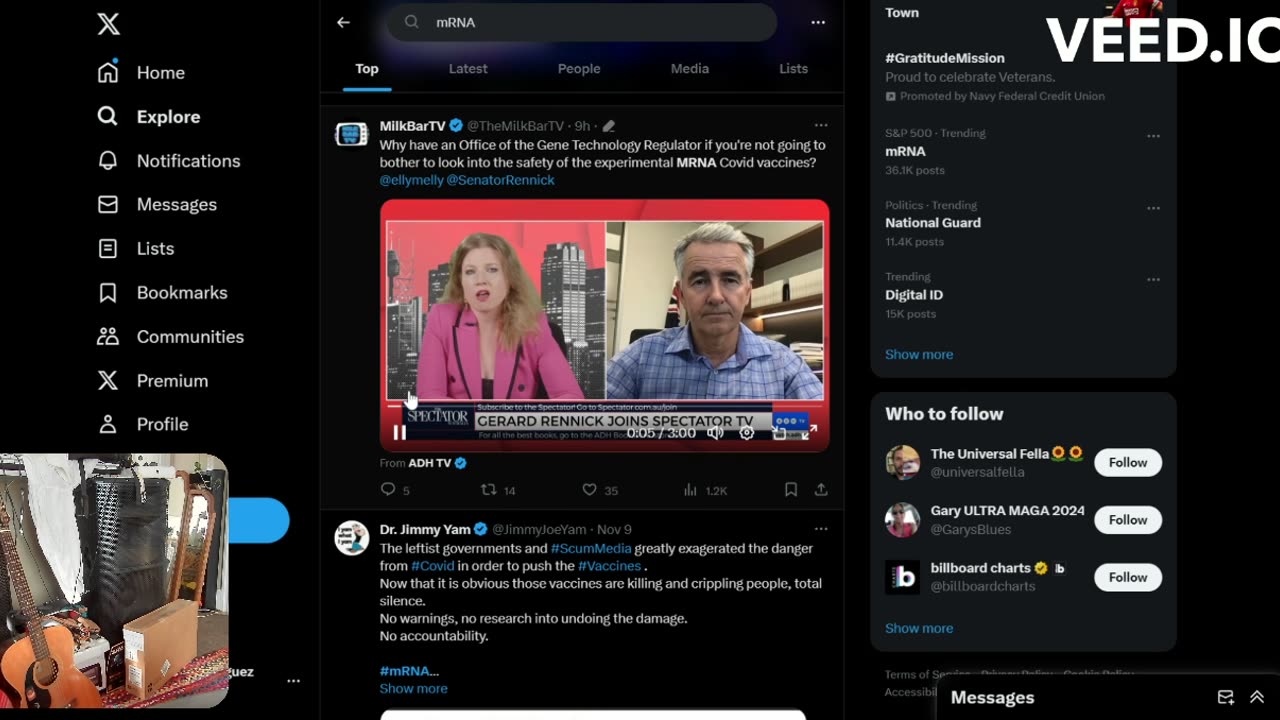Open options for mRNA trend
Viewport: 1280px width, 720px height.
[x=1153, y=136]
